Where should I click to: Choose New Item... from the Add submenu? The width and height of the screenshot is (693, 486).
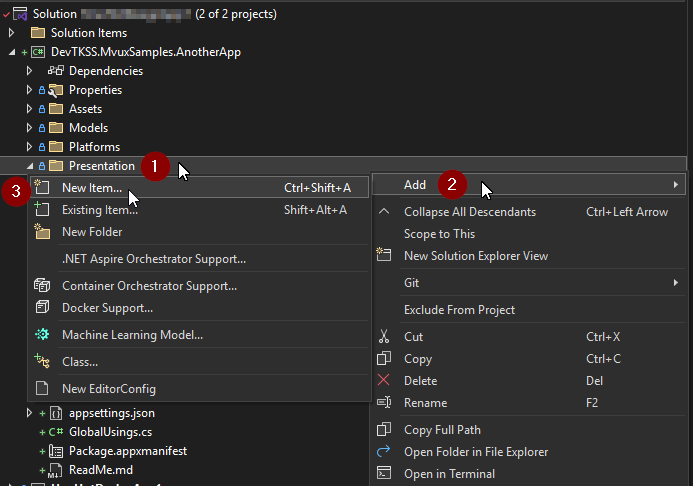point(199,188)
